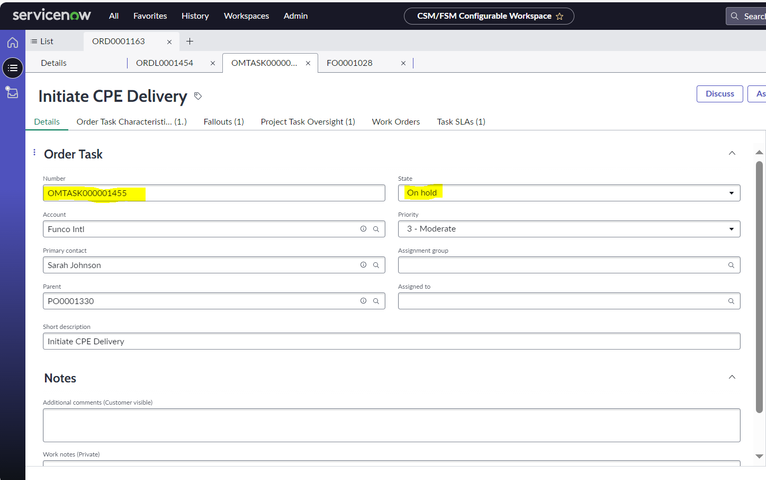The image size is (766, 480).
Task: Click the vertical scrollbar thumb
Action: click(x=759, y=287)
